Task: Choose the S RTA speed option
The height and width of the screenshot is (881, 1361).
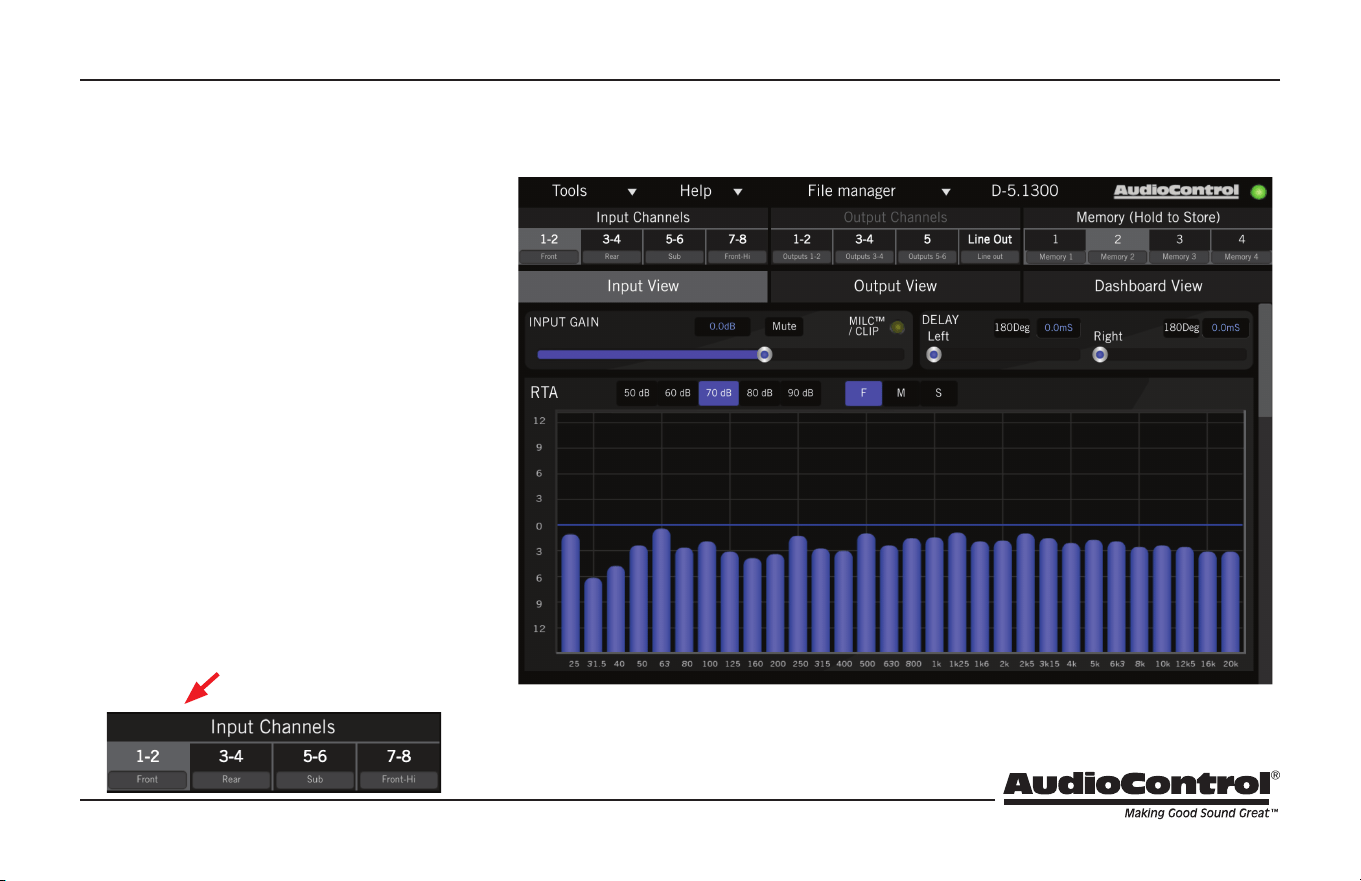Action: (x=938, y=393)
